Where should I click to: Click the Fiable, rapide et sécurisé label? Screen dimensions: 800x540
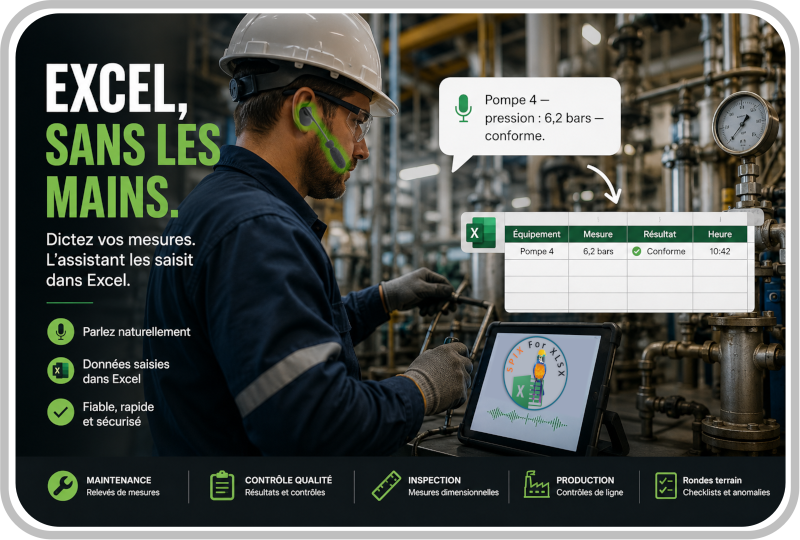click(118, 413)
